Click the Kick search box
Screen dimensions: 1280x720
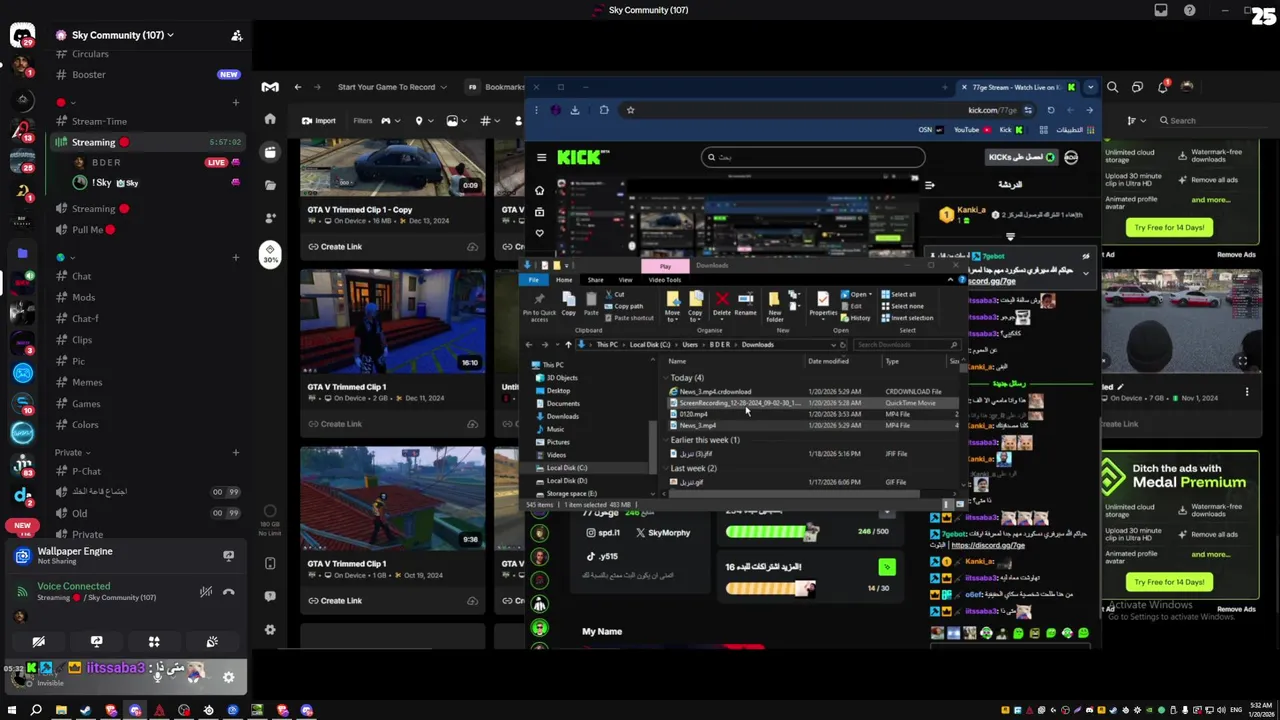tap(812, 157)
